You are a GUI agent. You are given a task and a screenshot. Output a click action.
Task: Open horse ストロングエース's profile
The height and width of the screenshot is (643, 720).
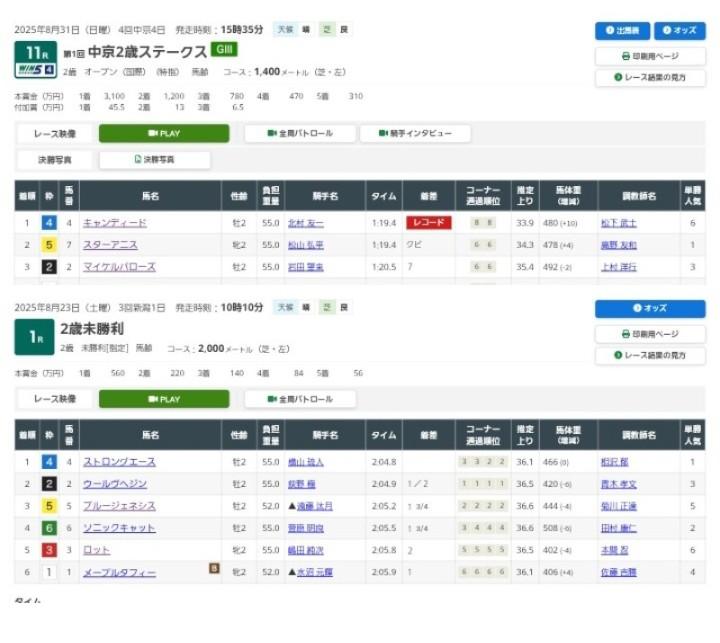click(119, 462)
